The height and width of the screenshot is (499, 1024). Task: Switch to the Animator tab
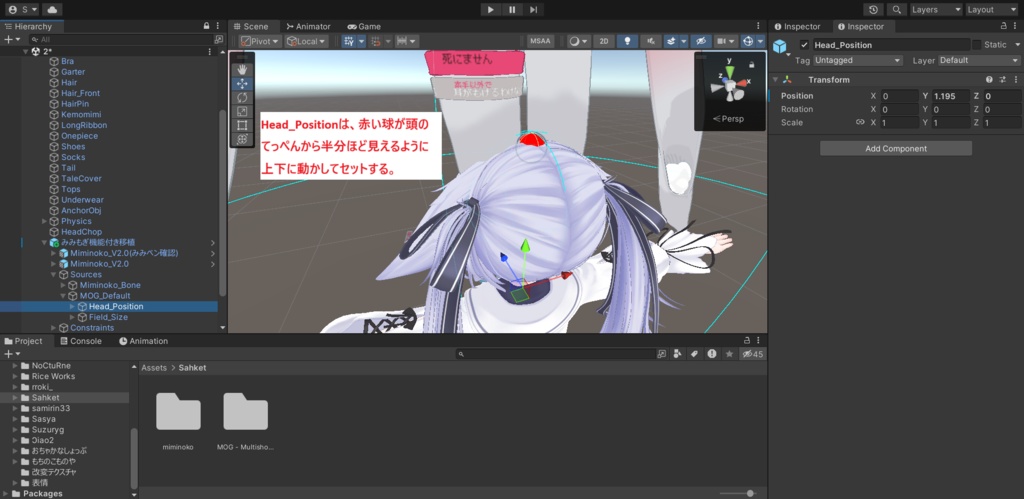pos(308,26)
